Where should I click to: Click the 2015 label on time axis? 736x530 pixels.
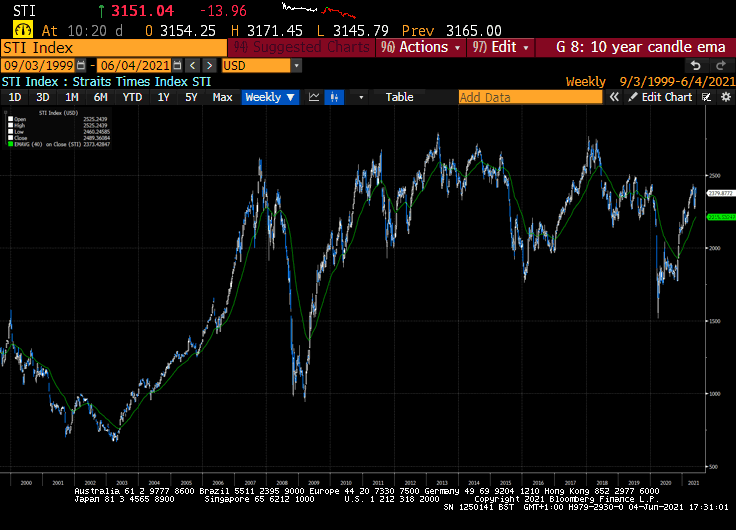[x=506, y=483]
